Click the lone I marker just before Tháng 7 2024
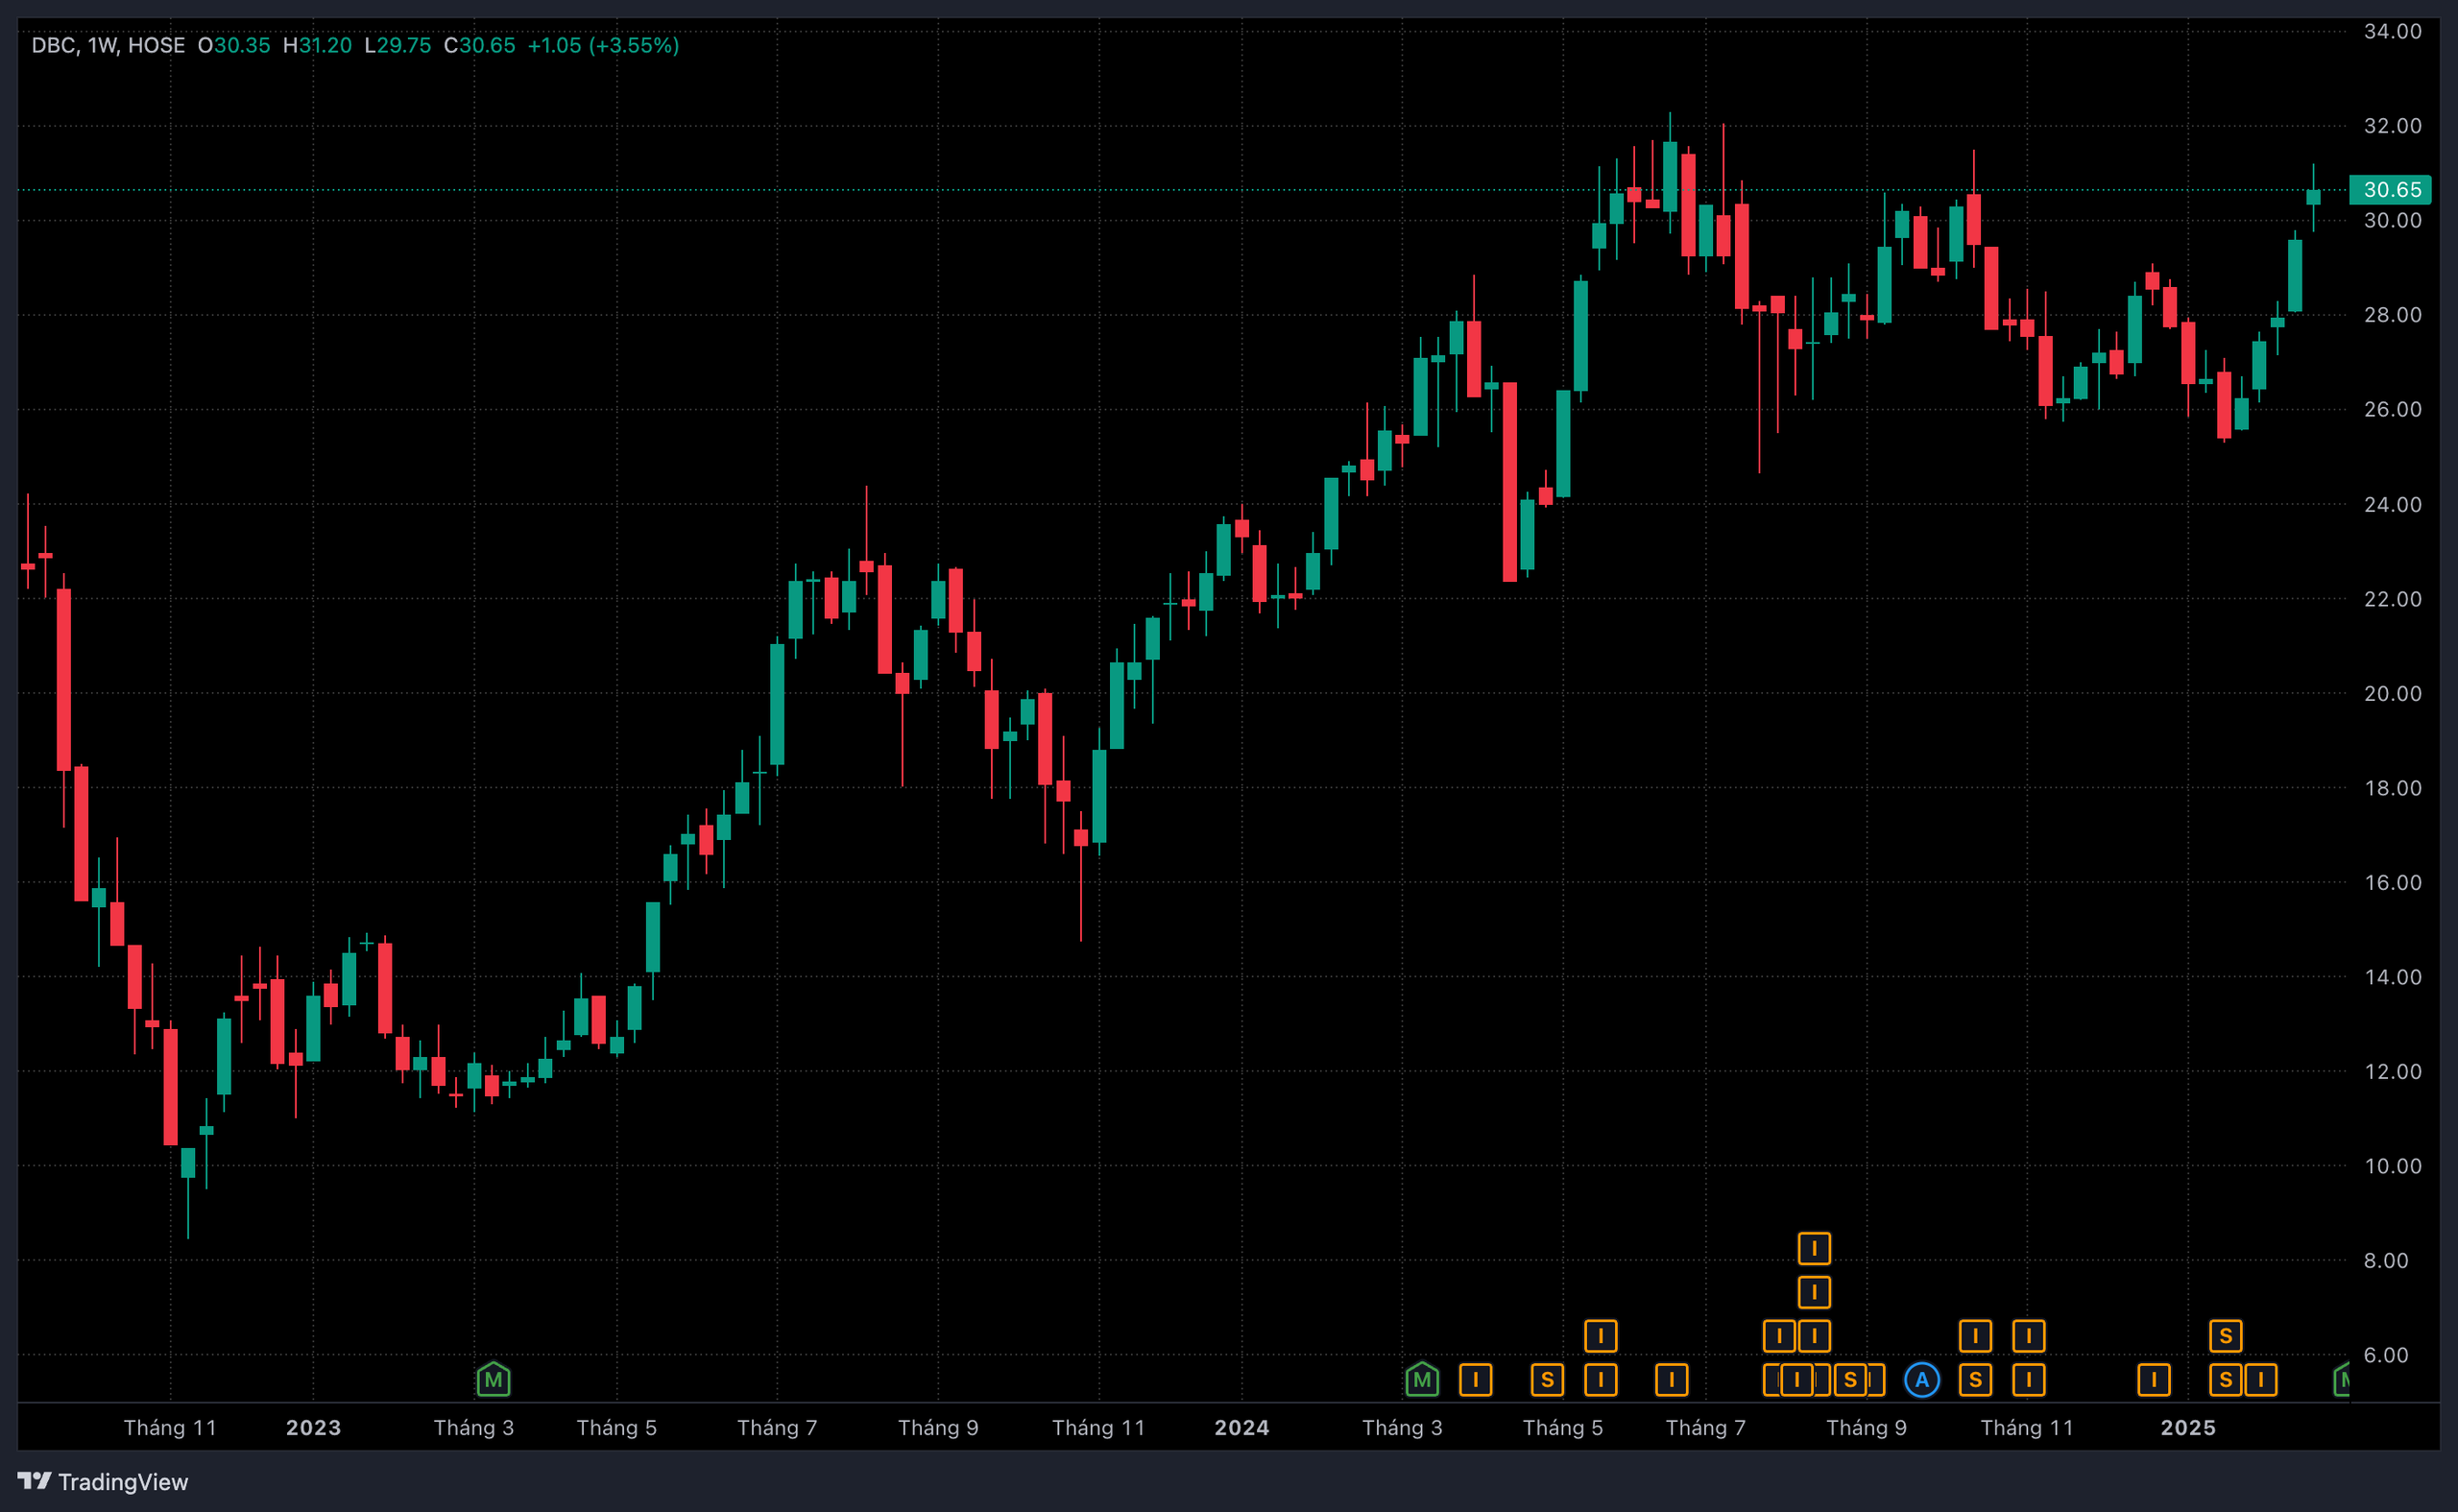This screenshot has height=1512, width=2458. pos(1671,1380)
